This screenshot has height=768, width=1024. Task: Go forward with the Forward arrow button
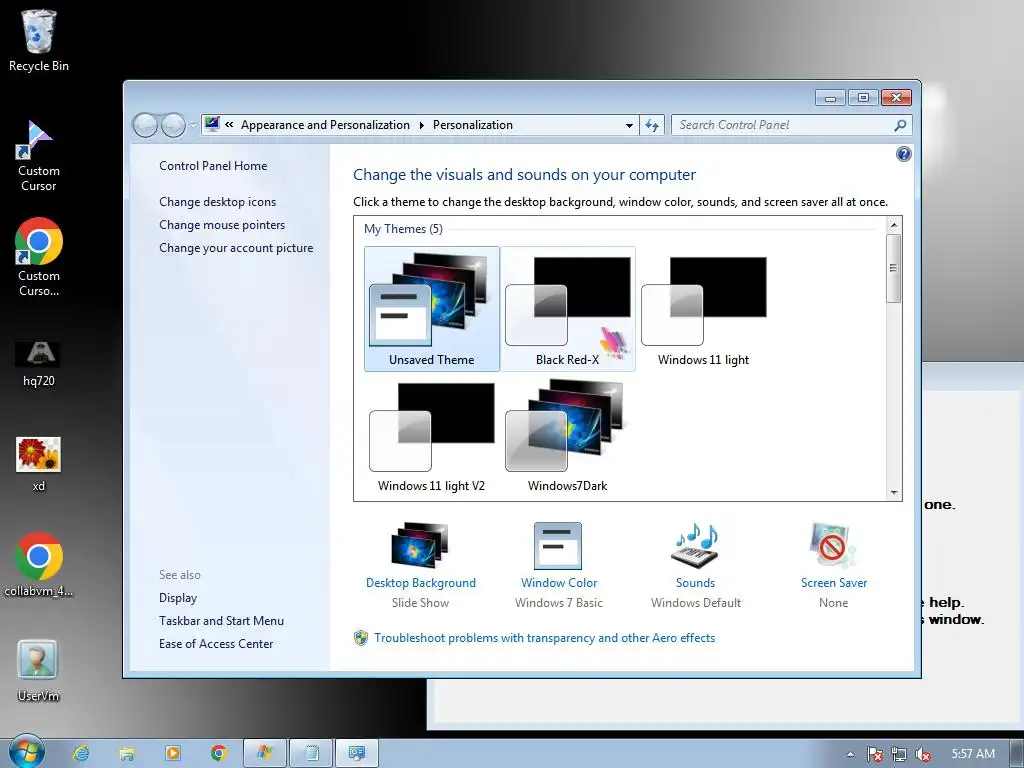pos(173,125)
